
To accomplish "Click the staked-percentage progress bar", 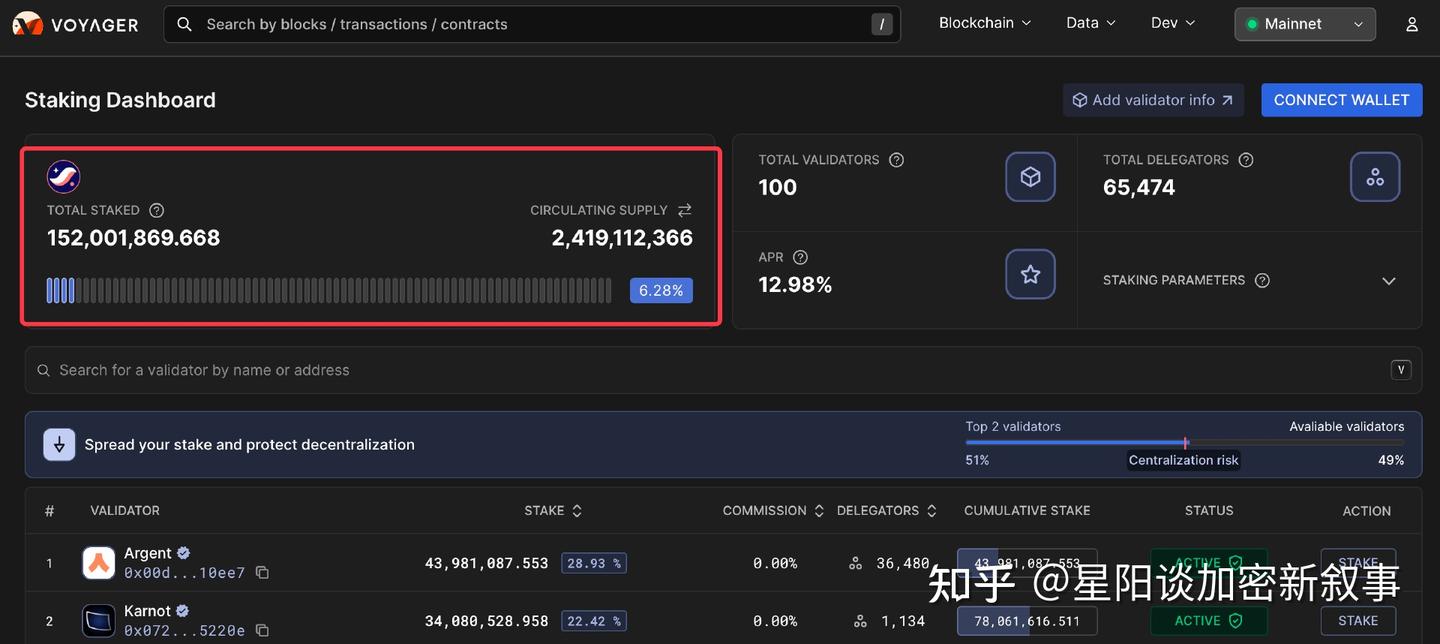I will pyautogui.click(x=329, y=291).
